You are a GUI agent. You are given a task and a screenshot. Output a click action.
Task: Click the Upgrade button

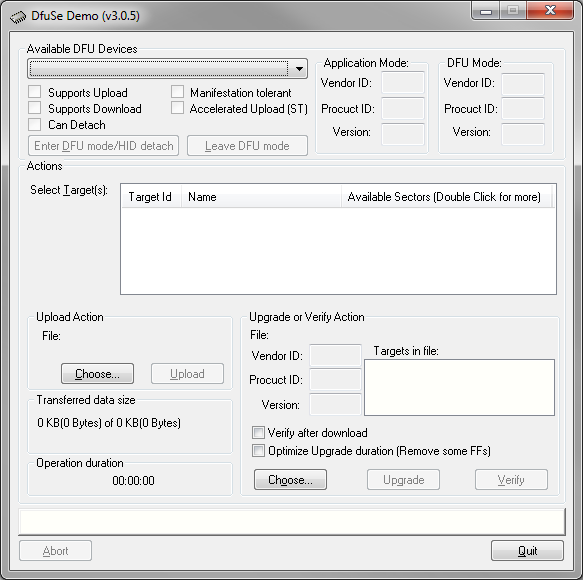(x=403, y=480)
